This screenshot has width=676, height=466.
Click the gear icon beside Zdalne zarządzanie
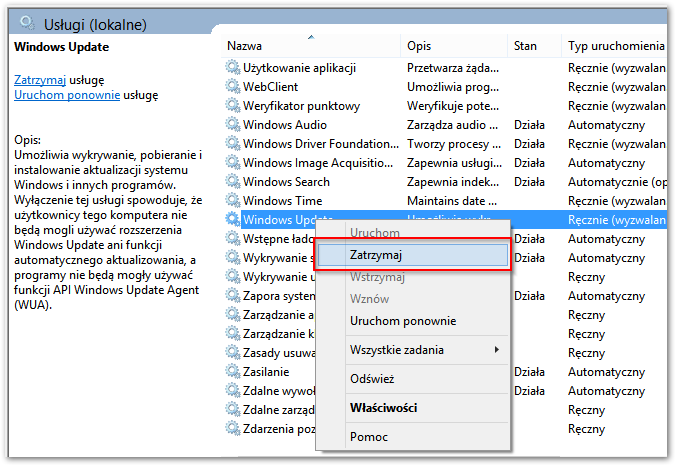click(x=233, y=409)
